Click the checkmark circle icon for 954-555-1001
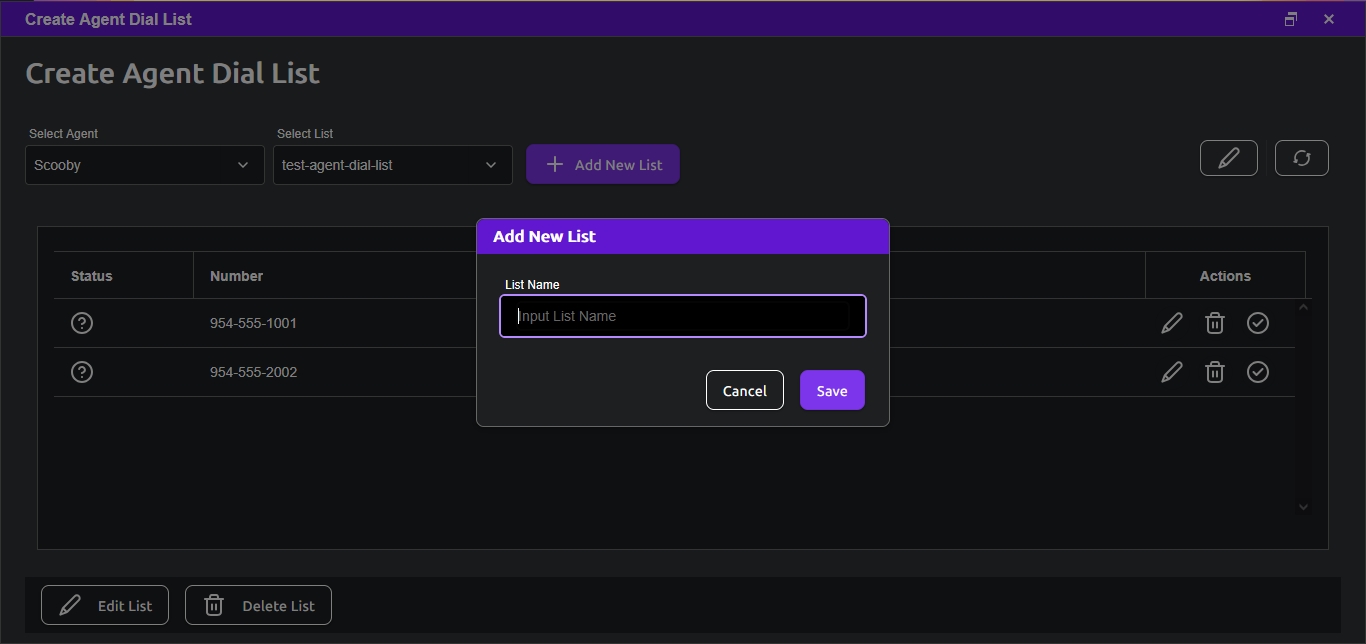The width and height of the screenshot is (1366, 644). 1258,323
